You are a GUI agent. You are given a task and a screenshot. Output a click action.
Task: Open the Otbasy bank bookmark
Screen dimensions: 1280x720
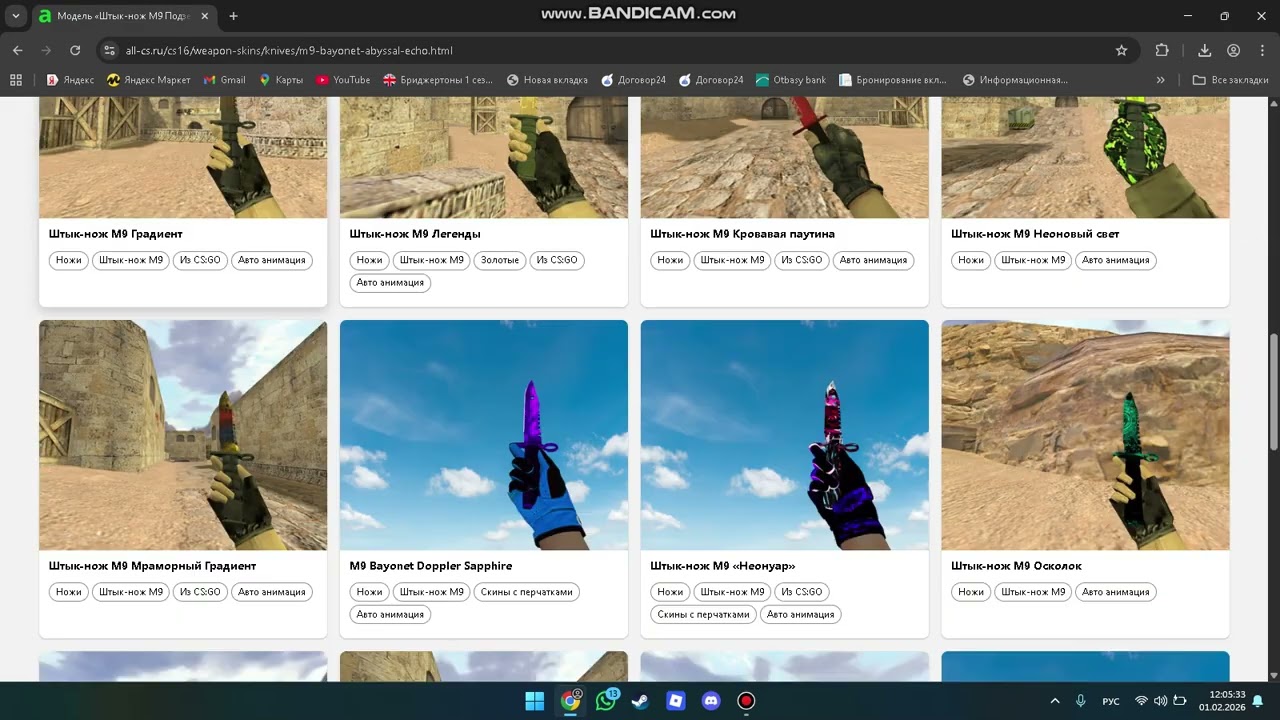(x=791, y=80)
